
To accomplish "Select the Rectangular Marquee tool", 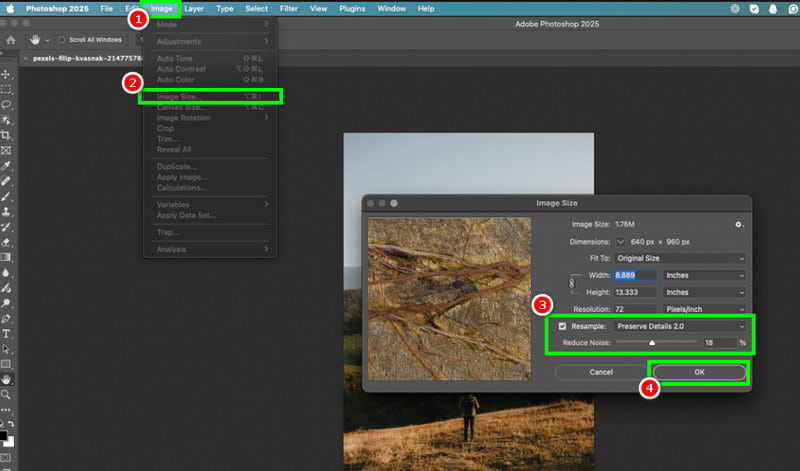I will point(6,89).
